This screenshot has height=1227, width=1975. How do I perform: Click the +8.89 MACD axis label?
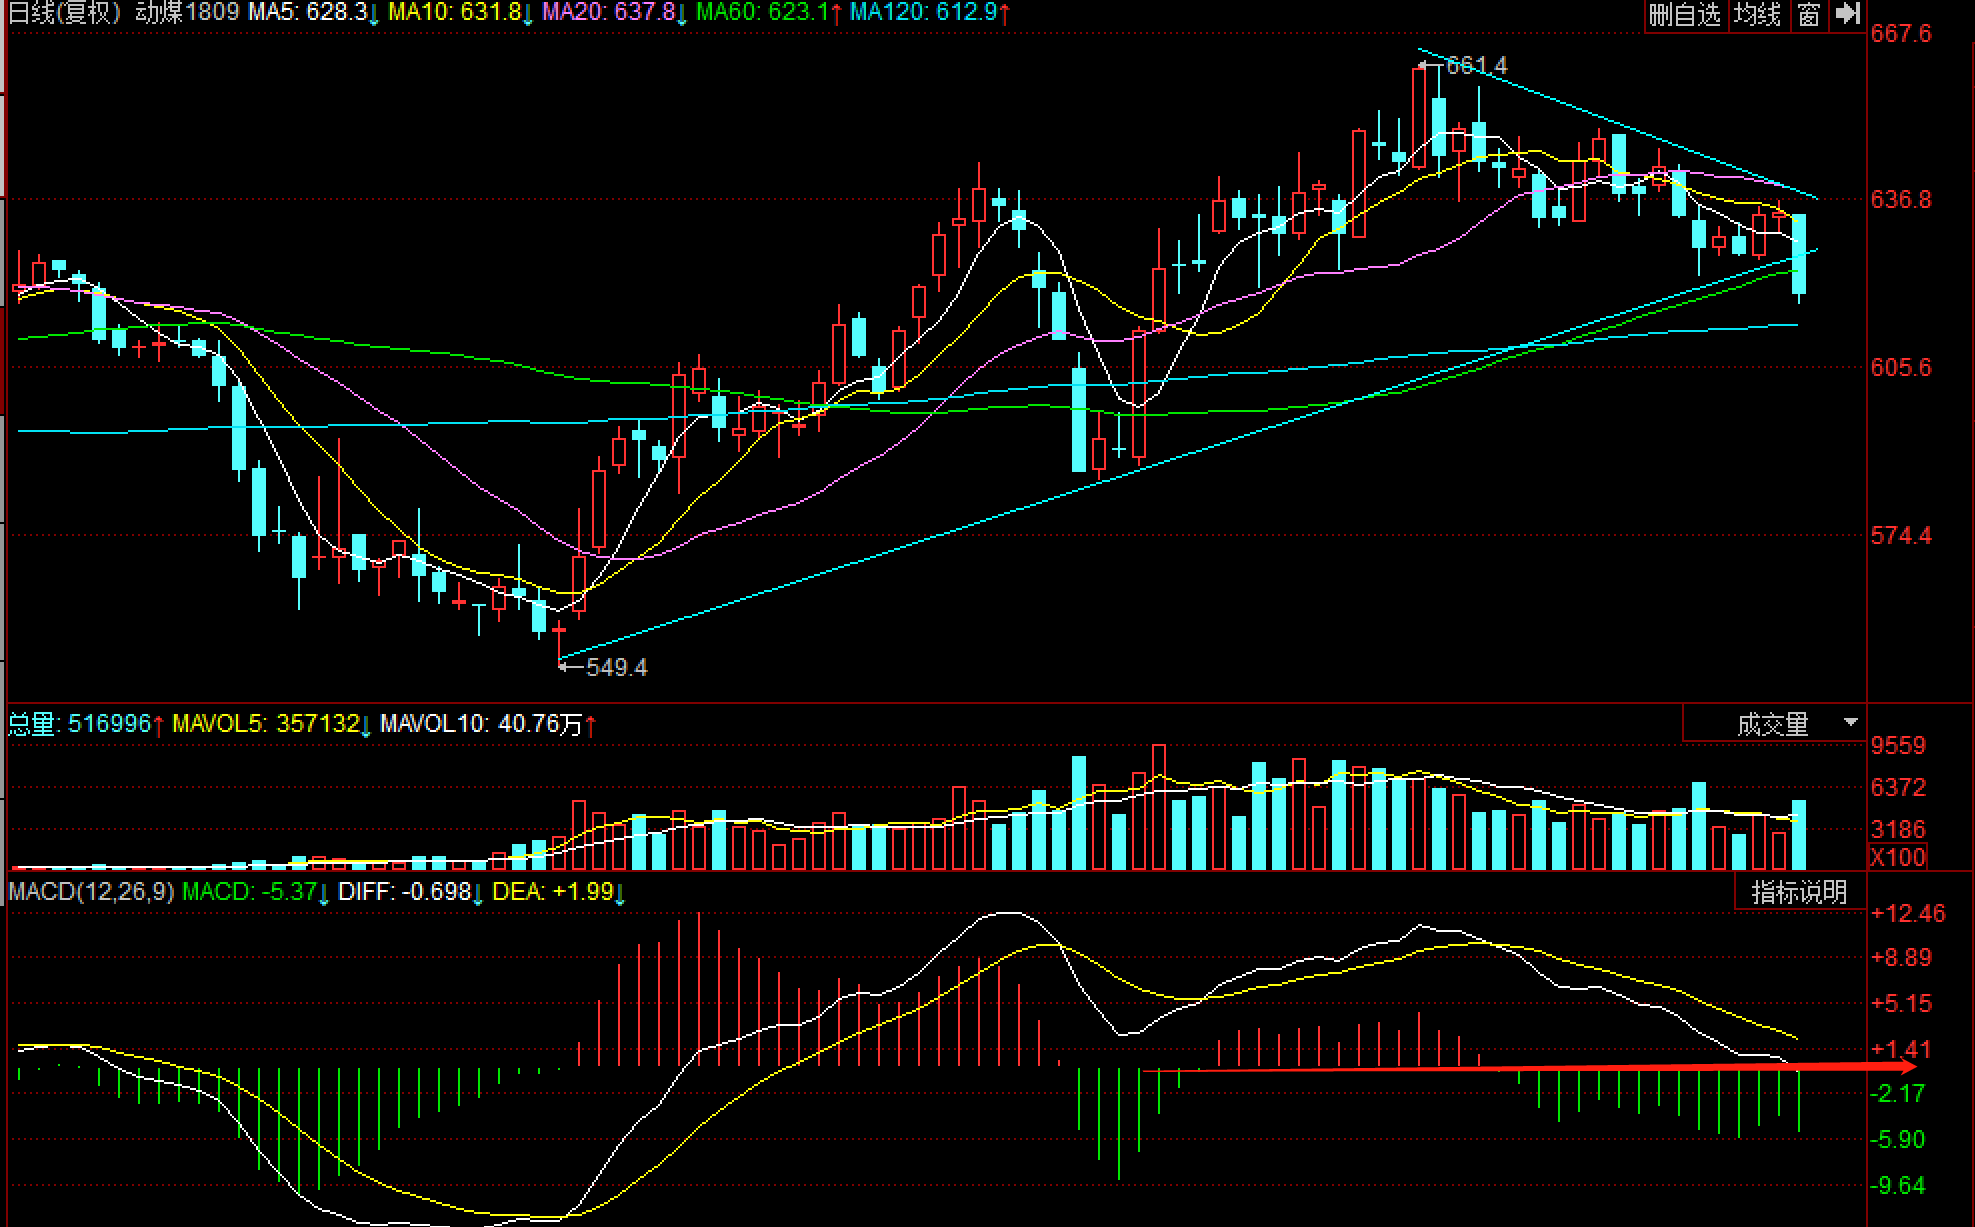[1902, 958]
